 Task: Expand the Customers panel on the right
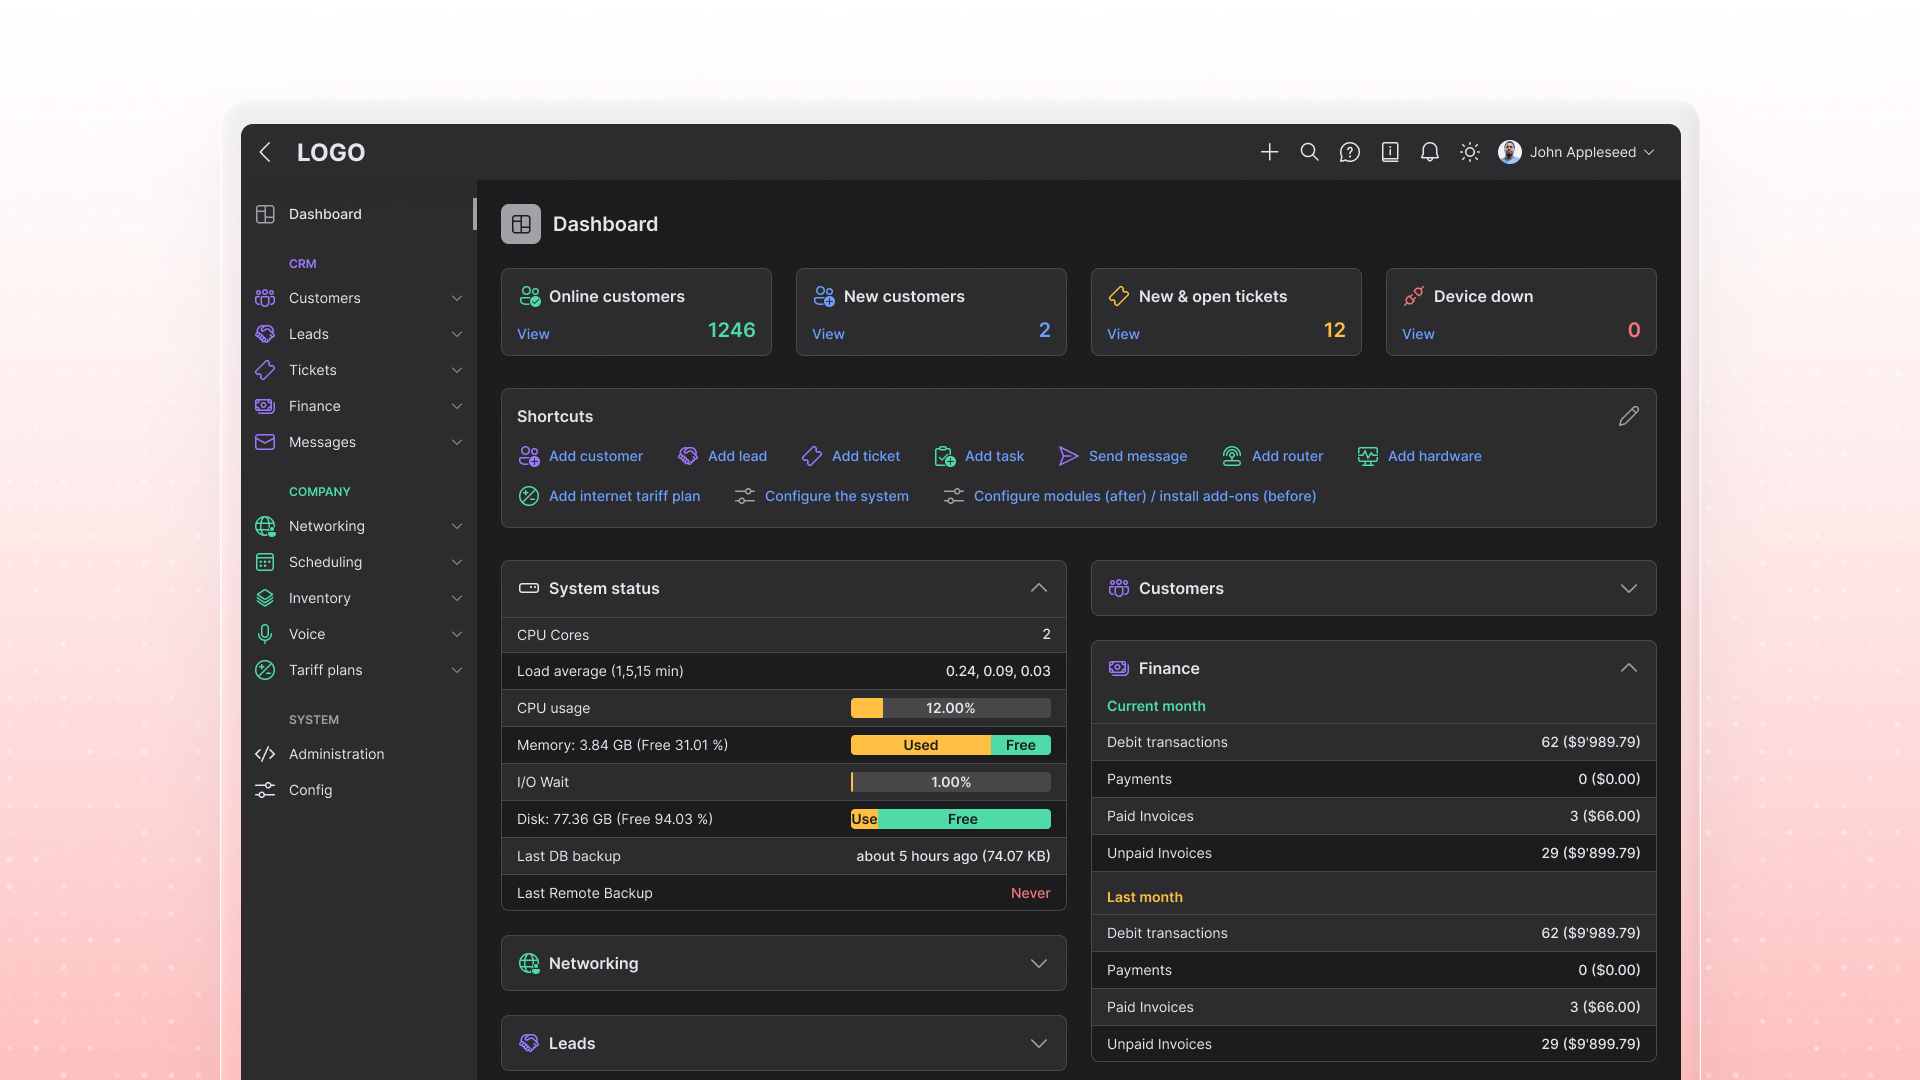coord(1629,588)
